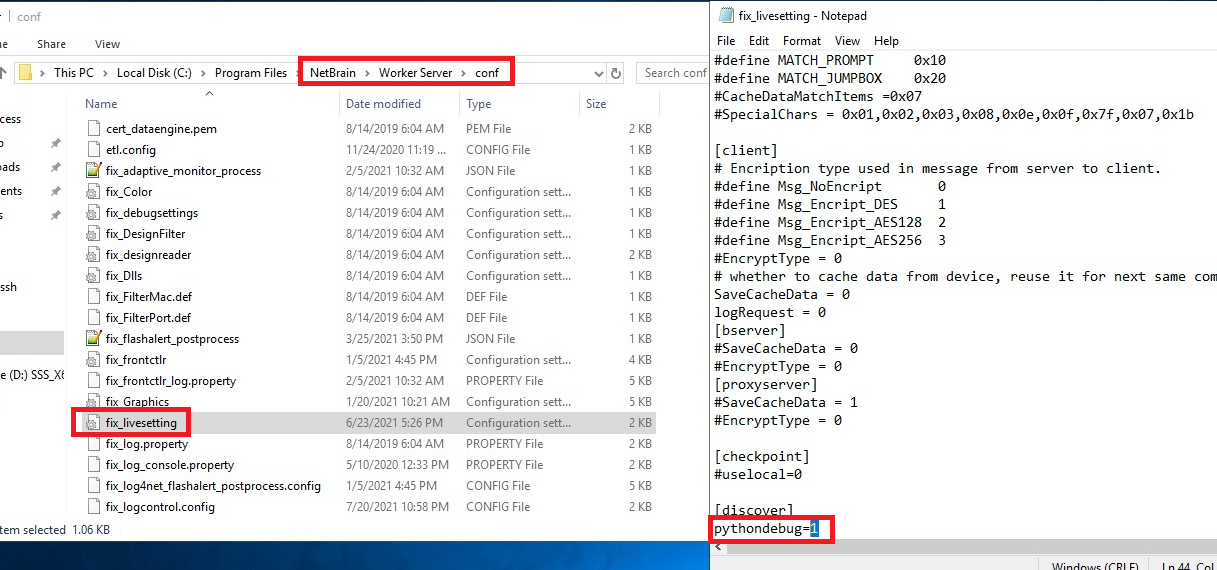Expand chevron after This PC breadcrumb

(x=107, y=73)
